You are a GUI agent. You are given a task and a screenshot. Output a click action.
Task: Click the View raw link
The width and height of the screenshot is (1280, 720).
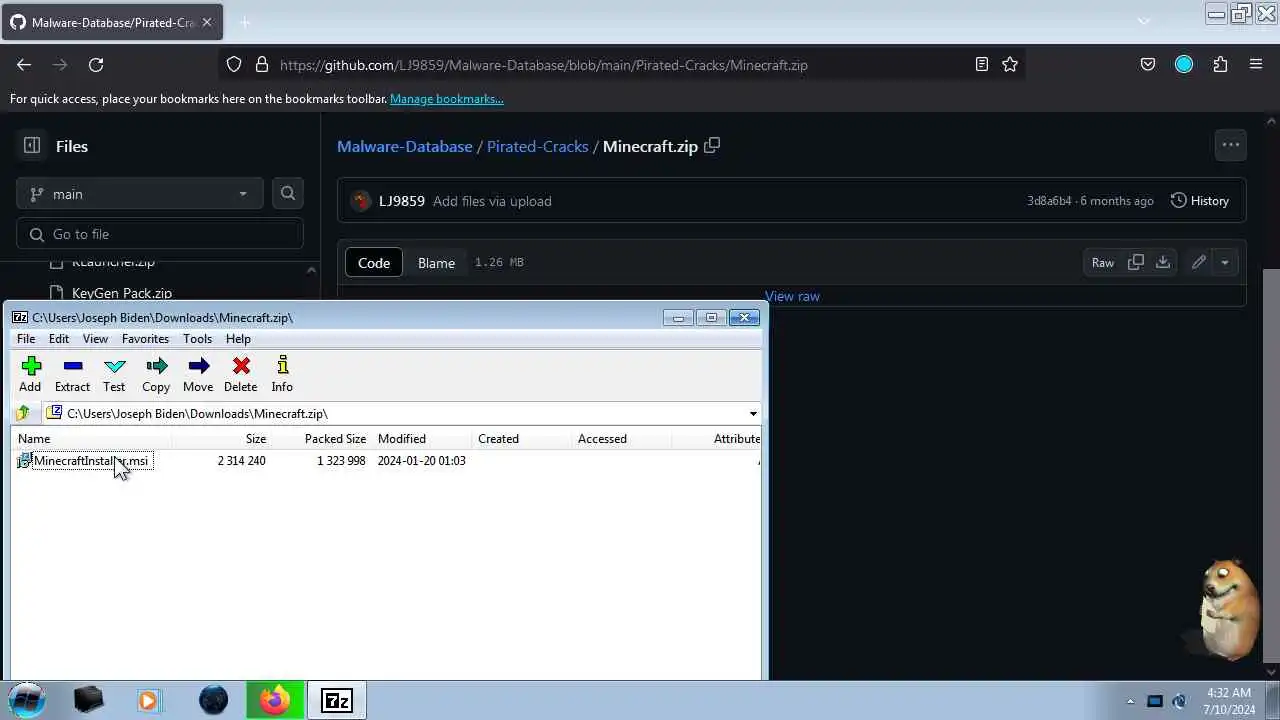point(792,296)
